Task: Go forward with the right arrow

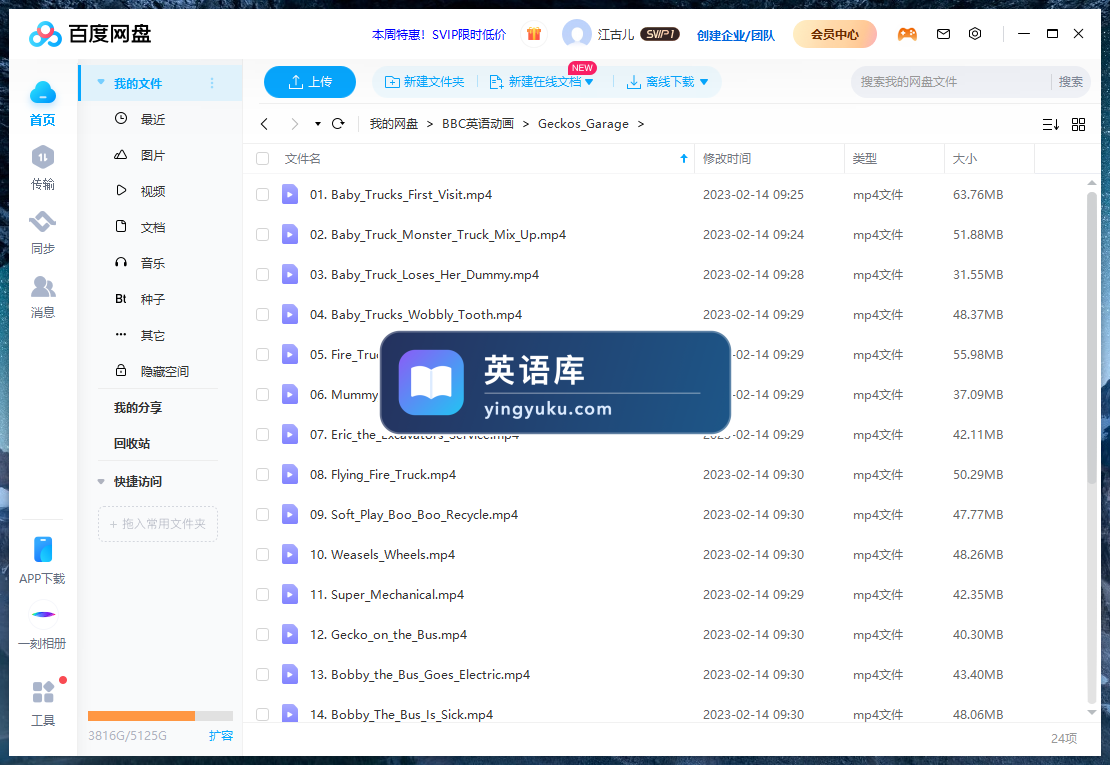Action: 294,124
